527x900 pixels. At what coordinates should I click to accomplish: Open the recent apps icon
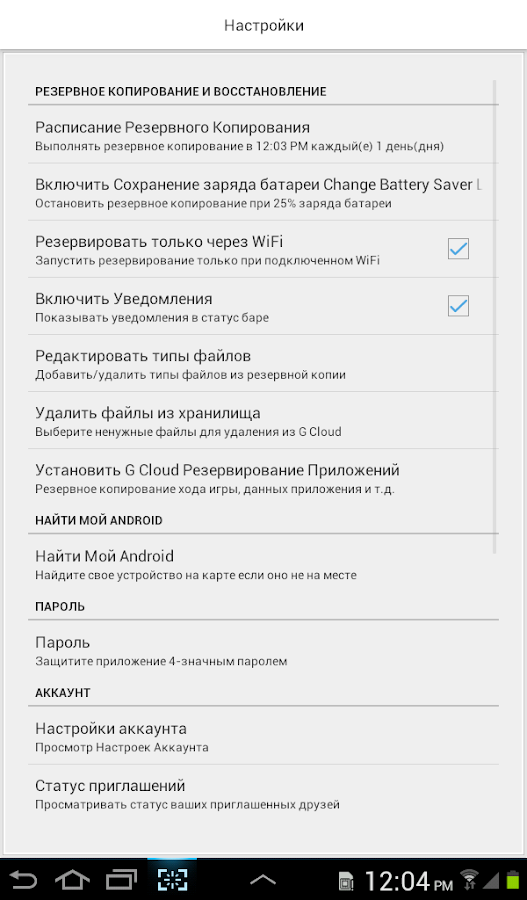coord(121,880)
